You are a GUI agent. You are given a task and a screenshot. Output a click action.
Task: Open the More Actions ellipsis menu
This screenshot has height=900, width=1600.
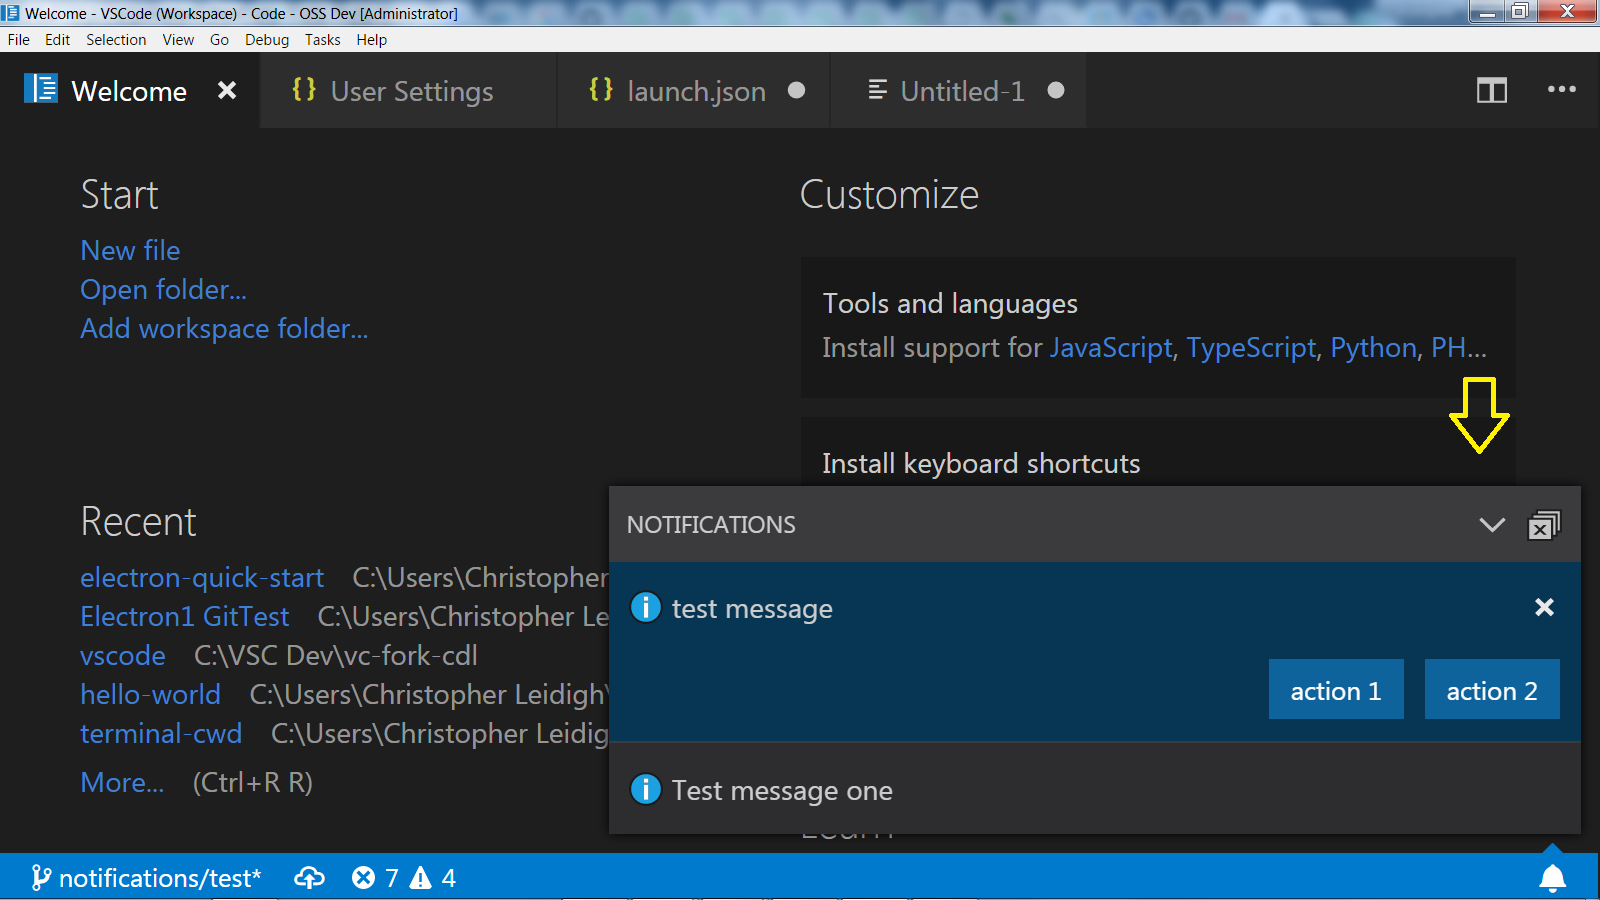point(1560,91)
